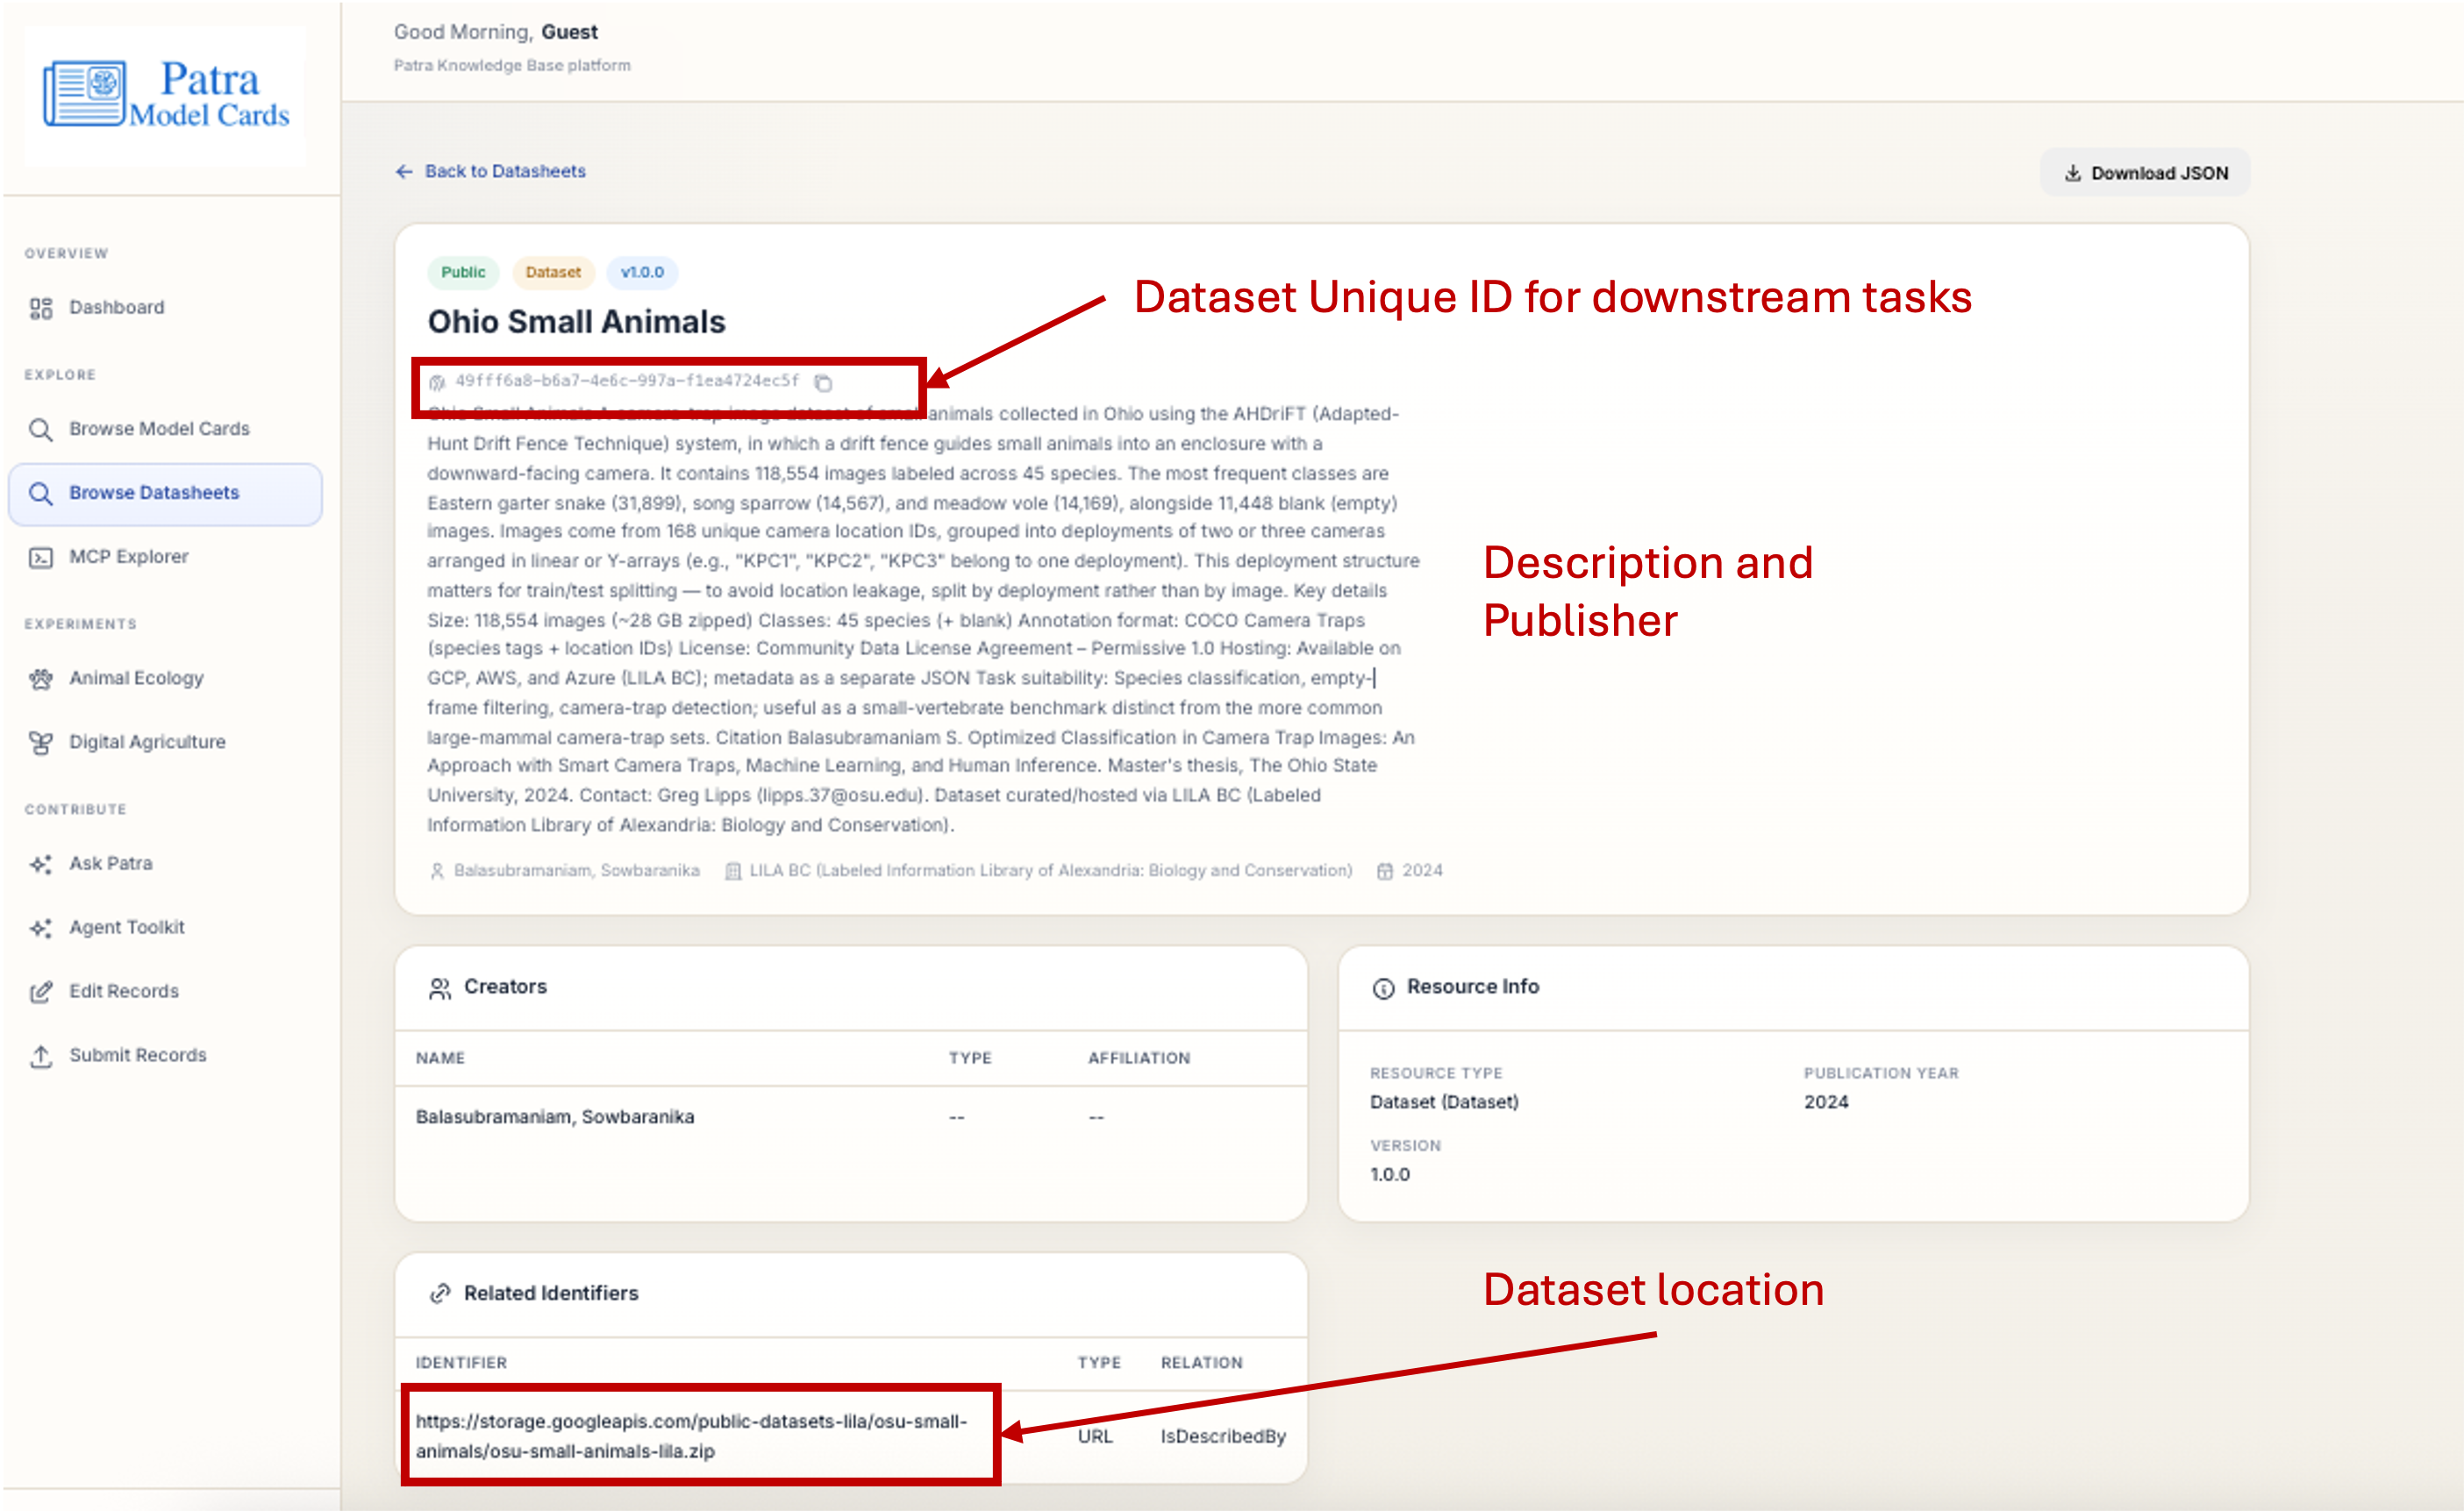Click the IDENTIFIER column header
The width and height of the screenshot is (2464, 1511).
pos(461,1363)
